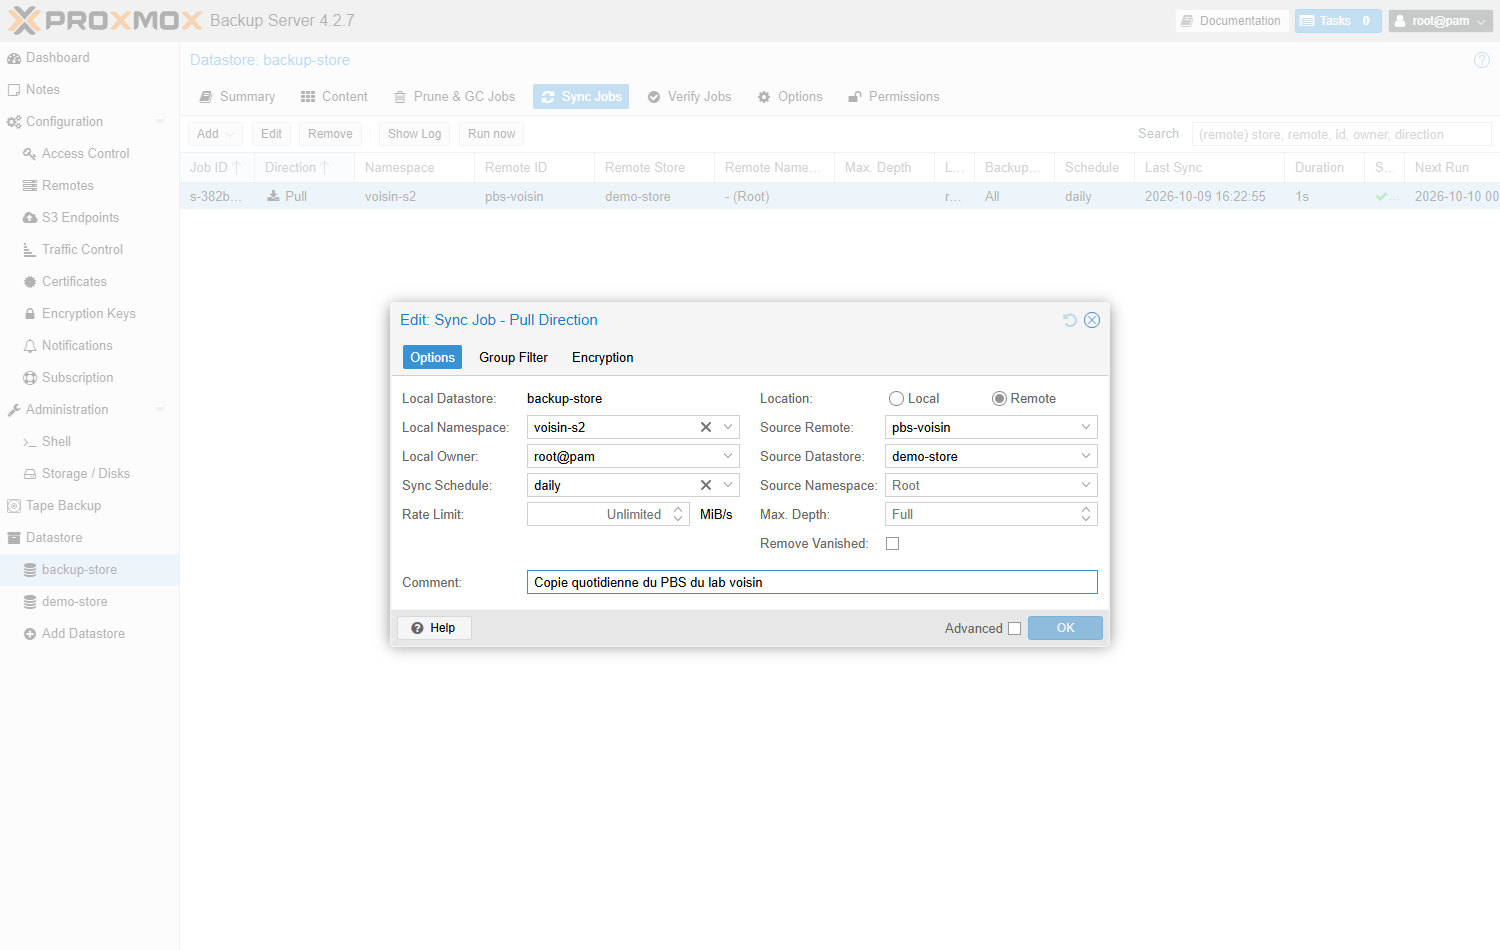The image size is (1500, 950).
Task: Reset the Sync Job dialog form
Action: (1070, 320)
